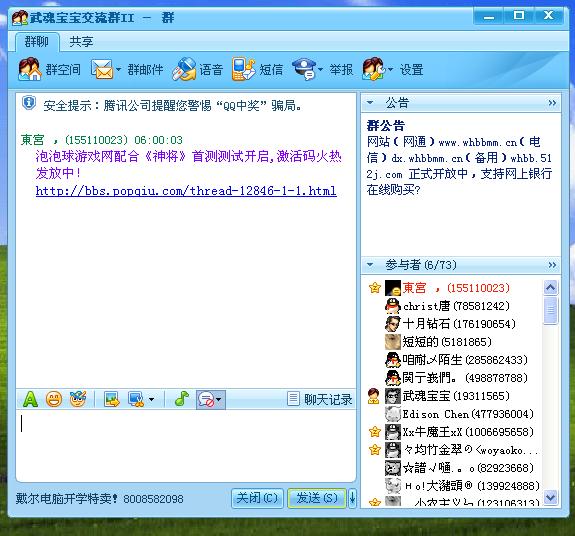Click the security tip shield icon

pyautogui.click(x=29, y=103)
